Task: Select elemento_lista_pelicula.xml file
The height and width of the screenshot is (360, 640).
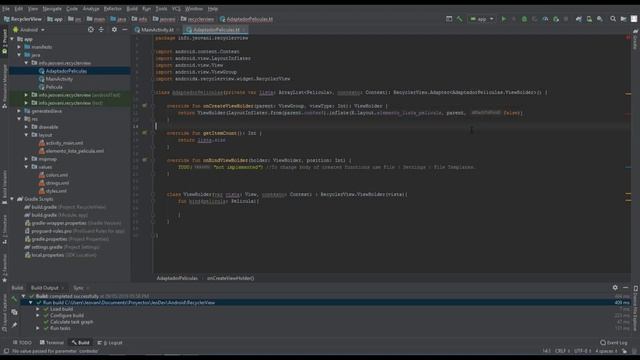Action: (74, 151)
